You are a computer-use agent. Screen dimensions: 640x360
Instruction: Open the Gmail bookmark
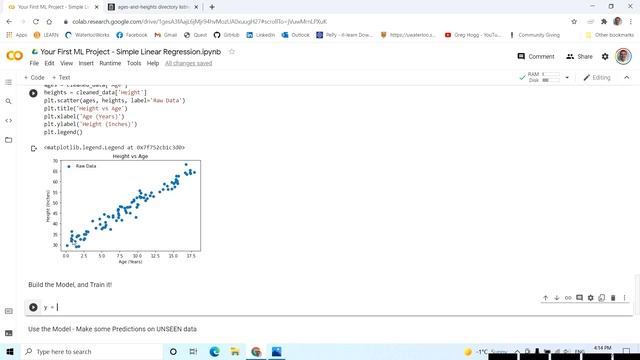pos(165,35)
